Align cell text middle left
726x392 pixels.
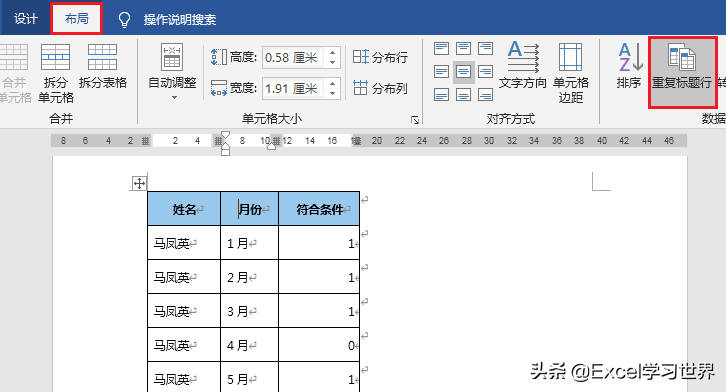(x=441, y=72)
